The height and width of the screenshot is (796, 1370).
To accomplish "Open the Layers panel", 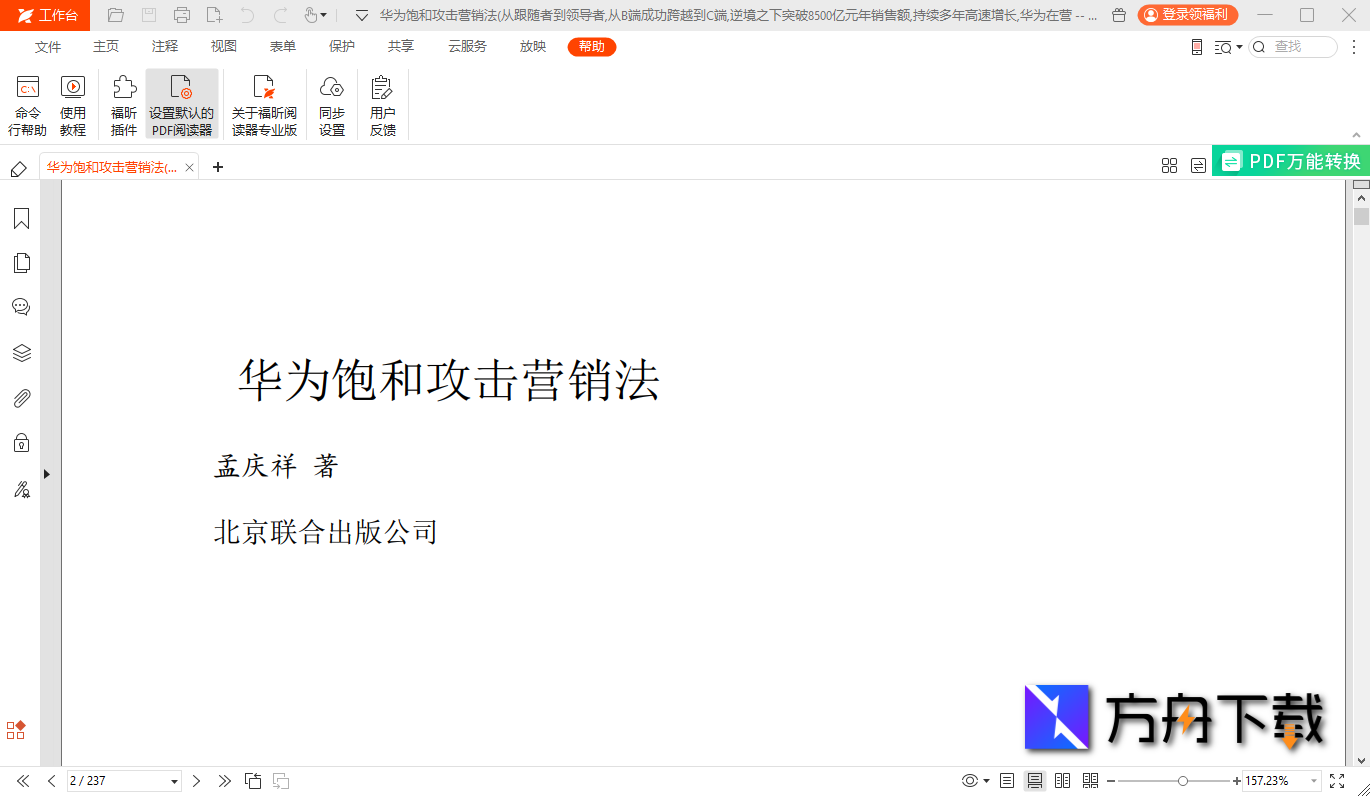I will (x=21, y=352).
